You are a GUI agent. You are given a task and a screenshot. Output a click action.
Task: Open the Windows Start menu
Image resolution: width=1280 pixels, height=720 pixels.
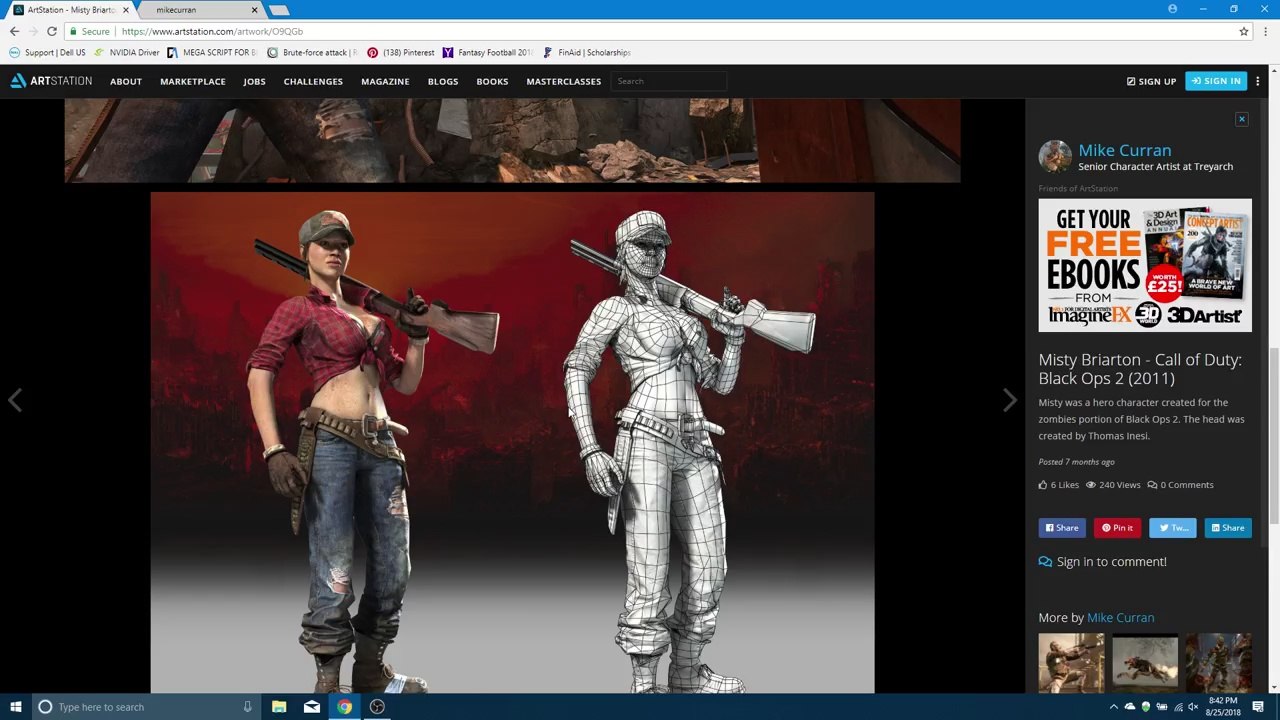point(15,707)
